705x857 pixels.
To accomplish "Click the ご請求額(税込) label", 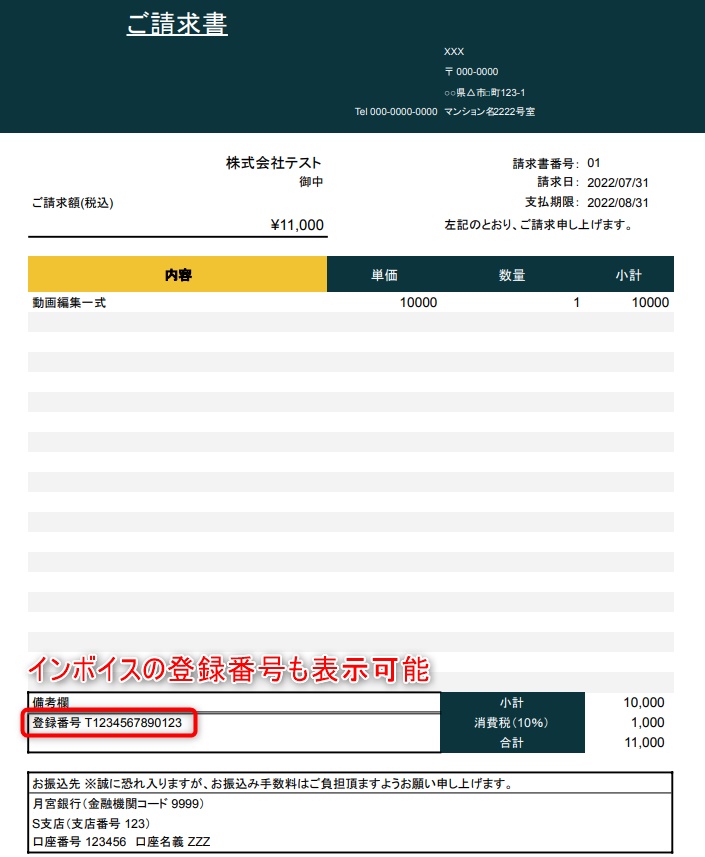I will (x=73, y=203).
